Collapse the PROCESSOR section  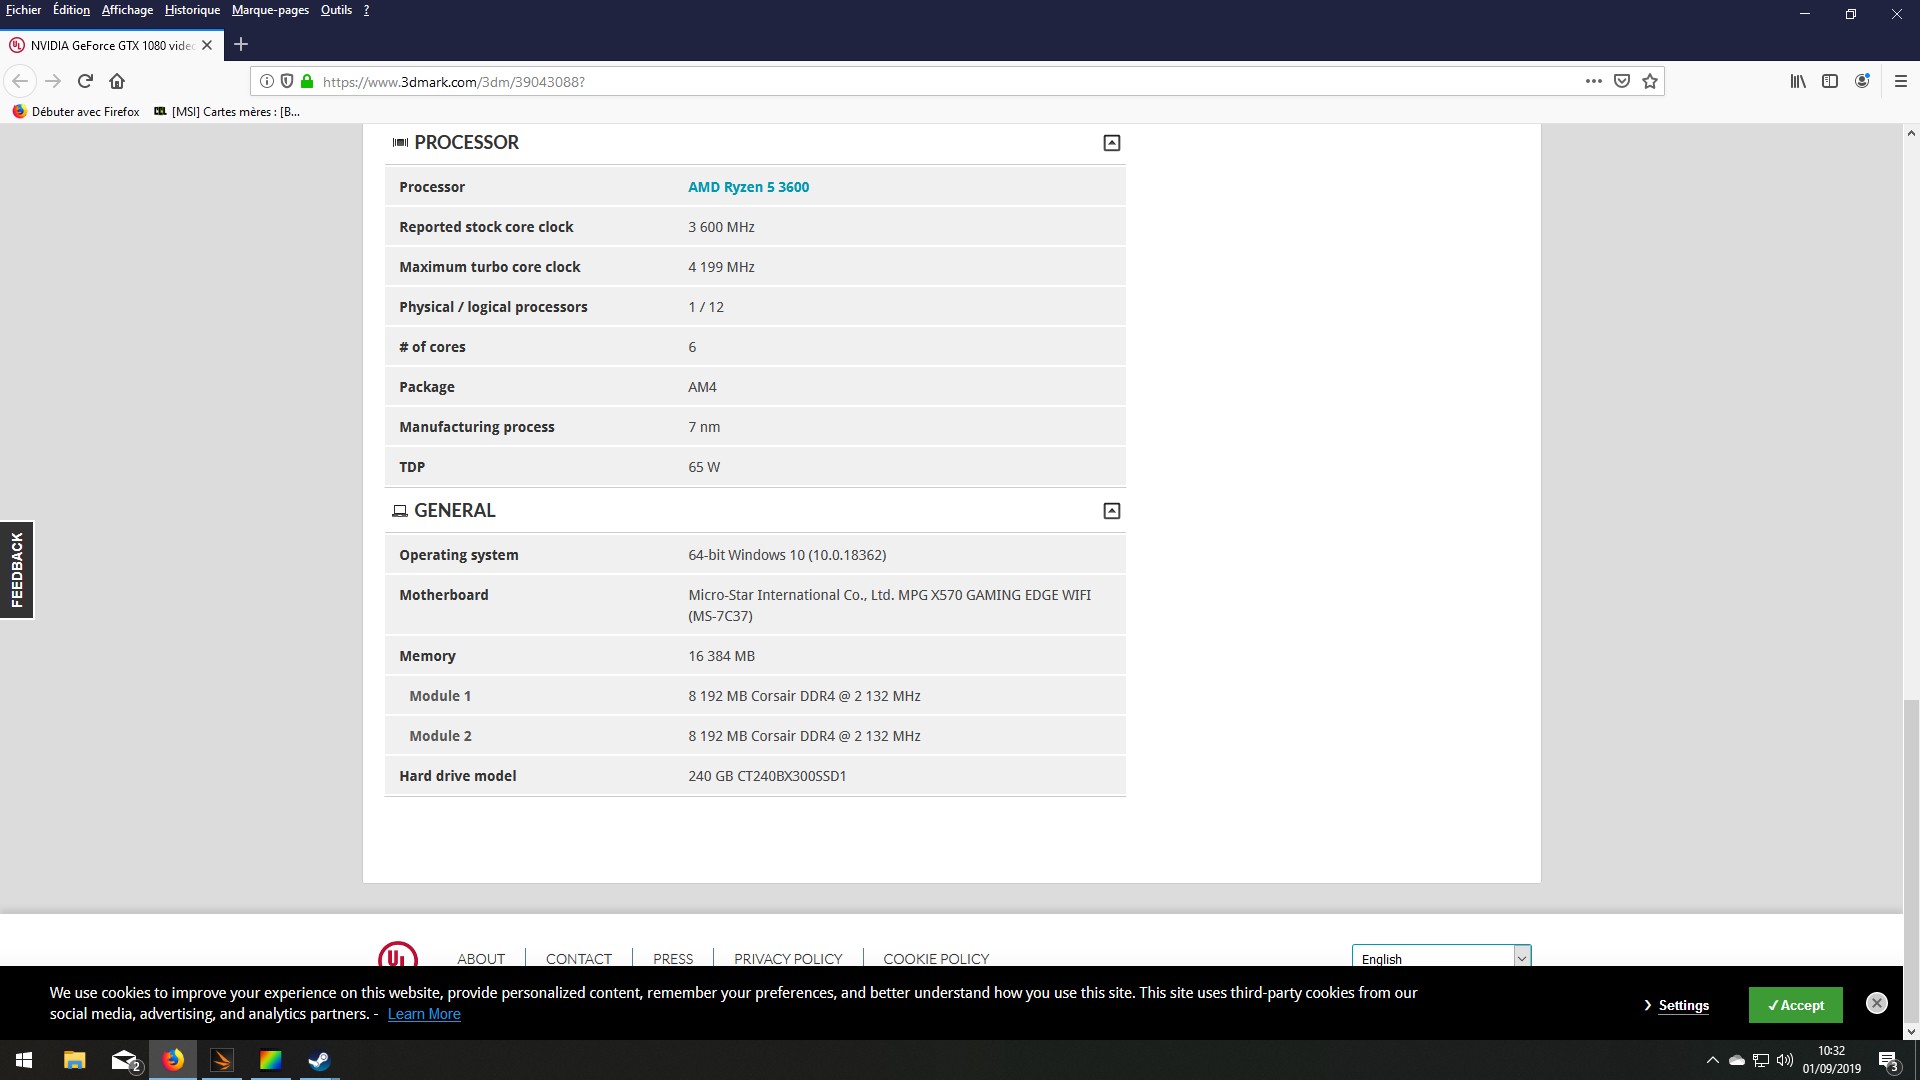[x=1111, y=143]
